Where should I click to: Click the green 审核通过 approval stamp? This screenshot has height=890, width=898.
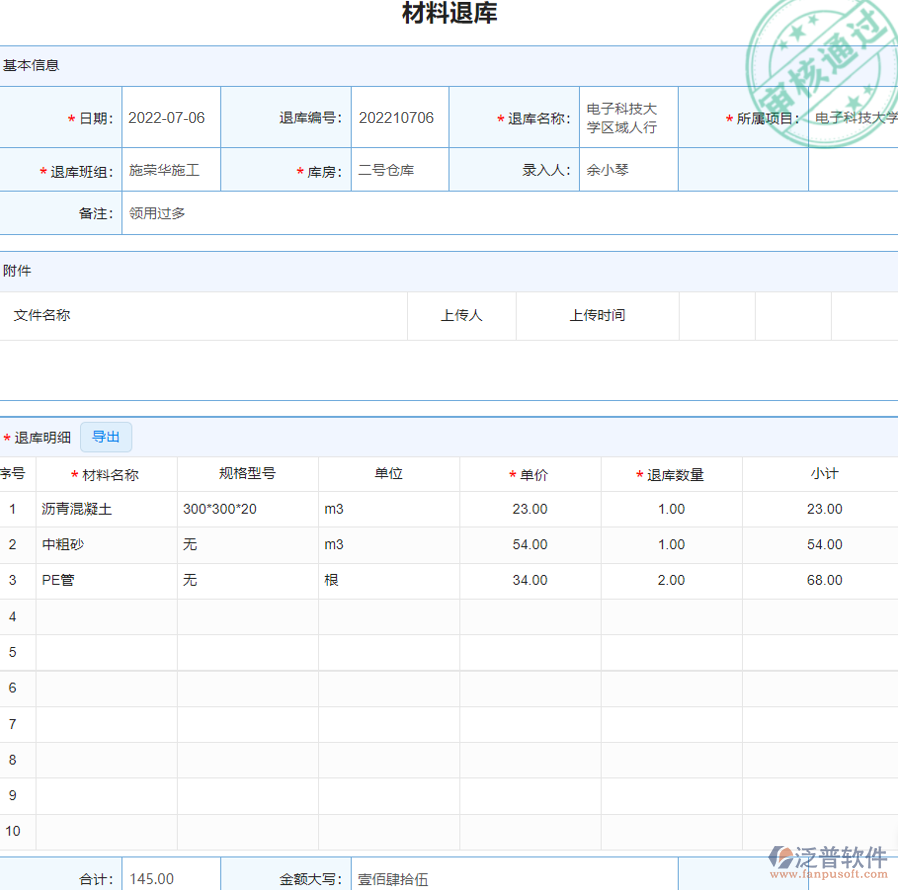[x=821, y=70]
